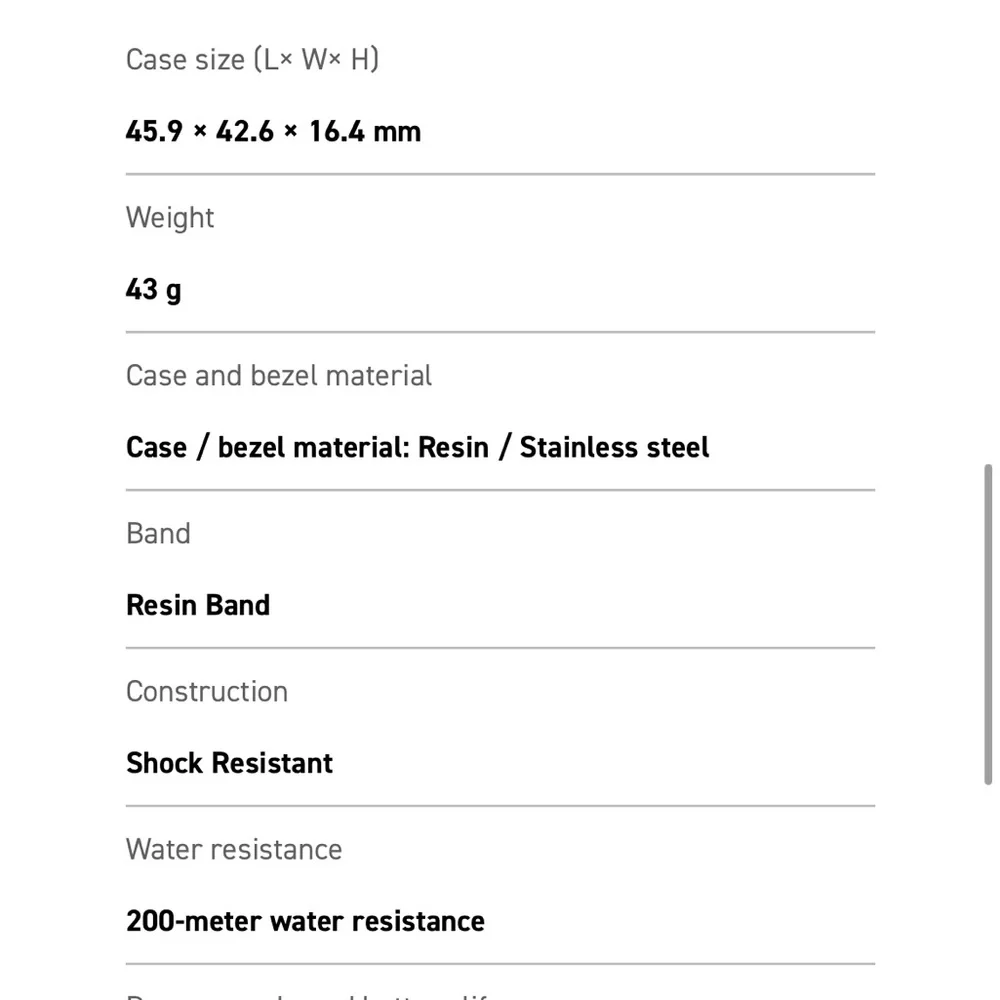Click the 'Case and bezel material' heading

tap(279, 376)
